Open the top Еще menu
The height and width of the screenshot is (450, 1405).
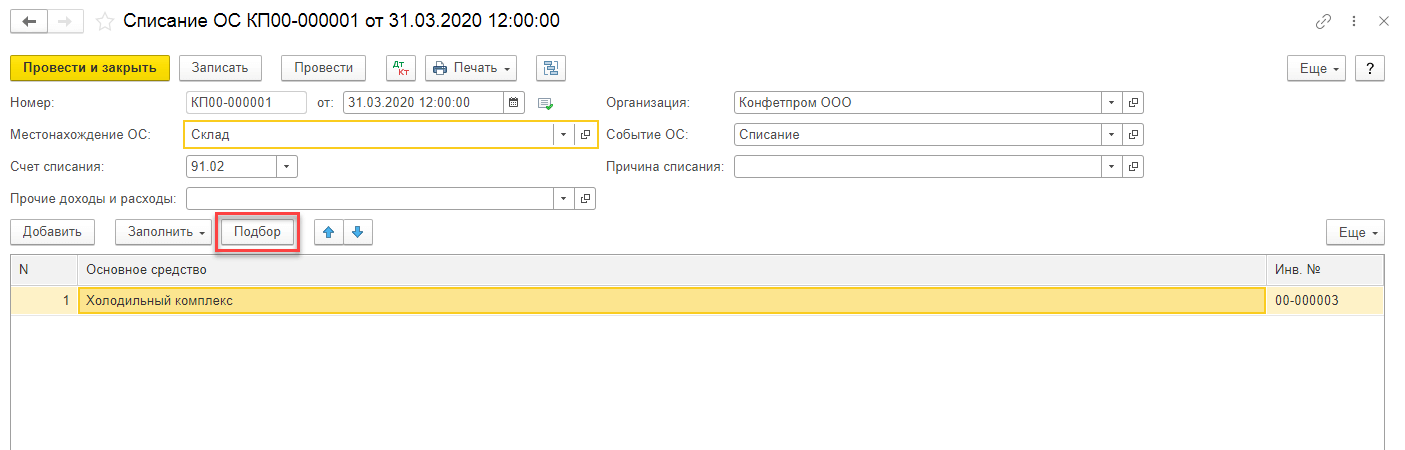pyautogui.click(x=1318, y=68)
